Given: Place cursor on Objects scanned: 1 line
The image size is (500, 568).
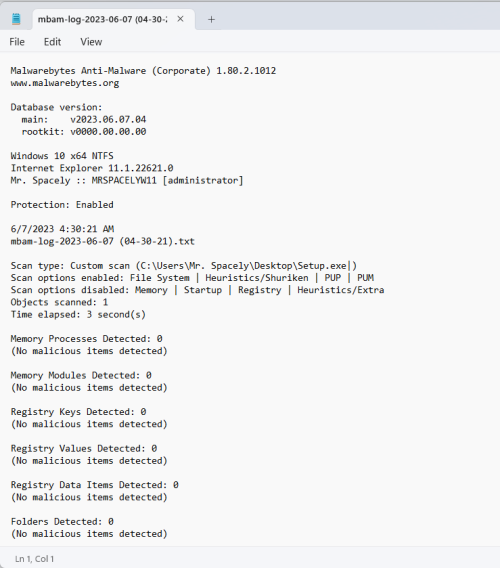Looking at the screenshot, I should (59, 302).
